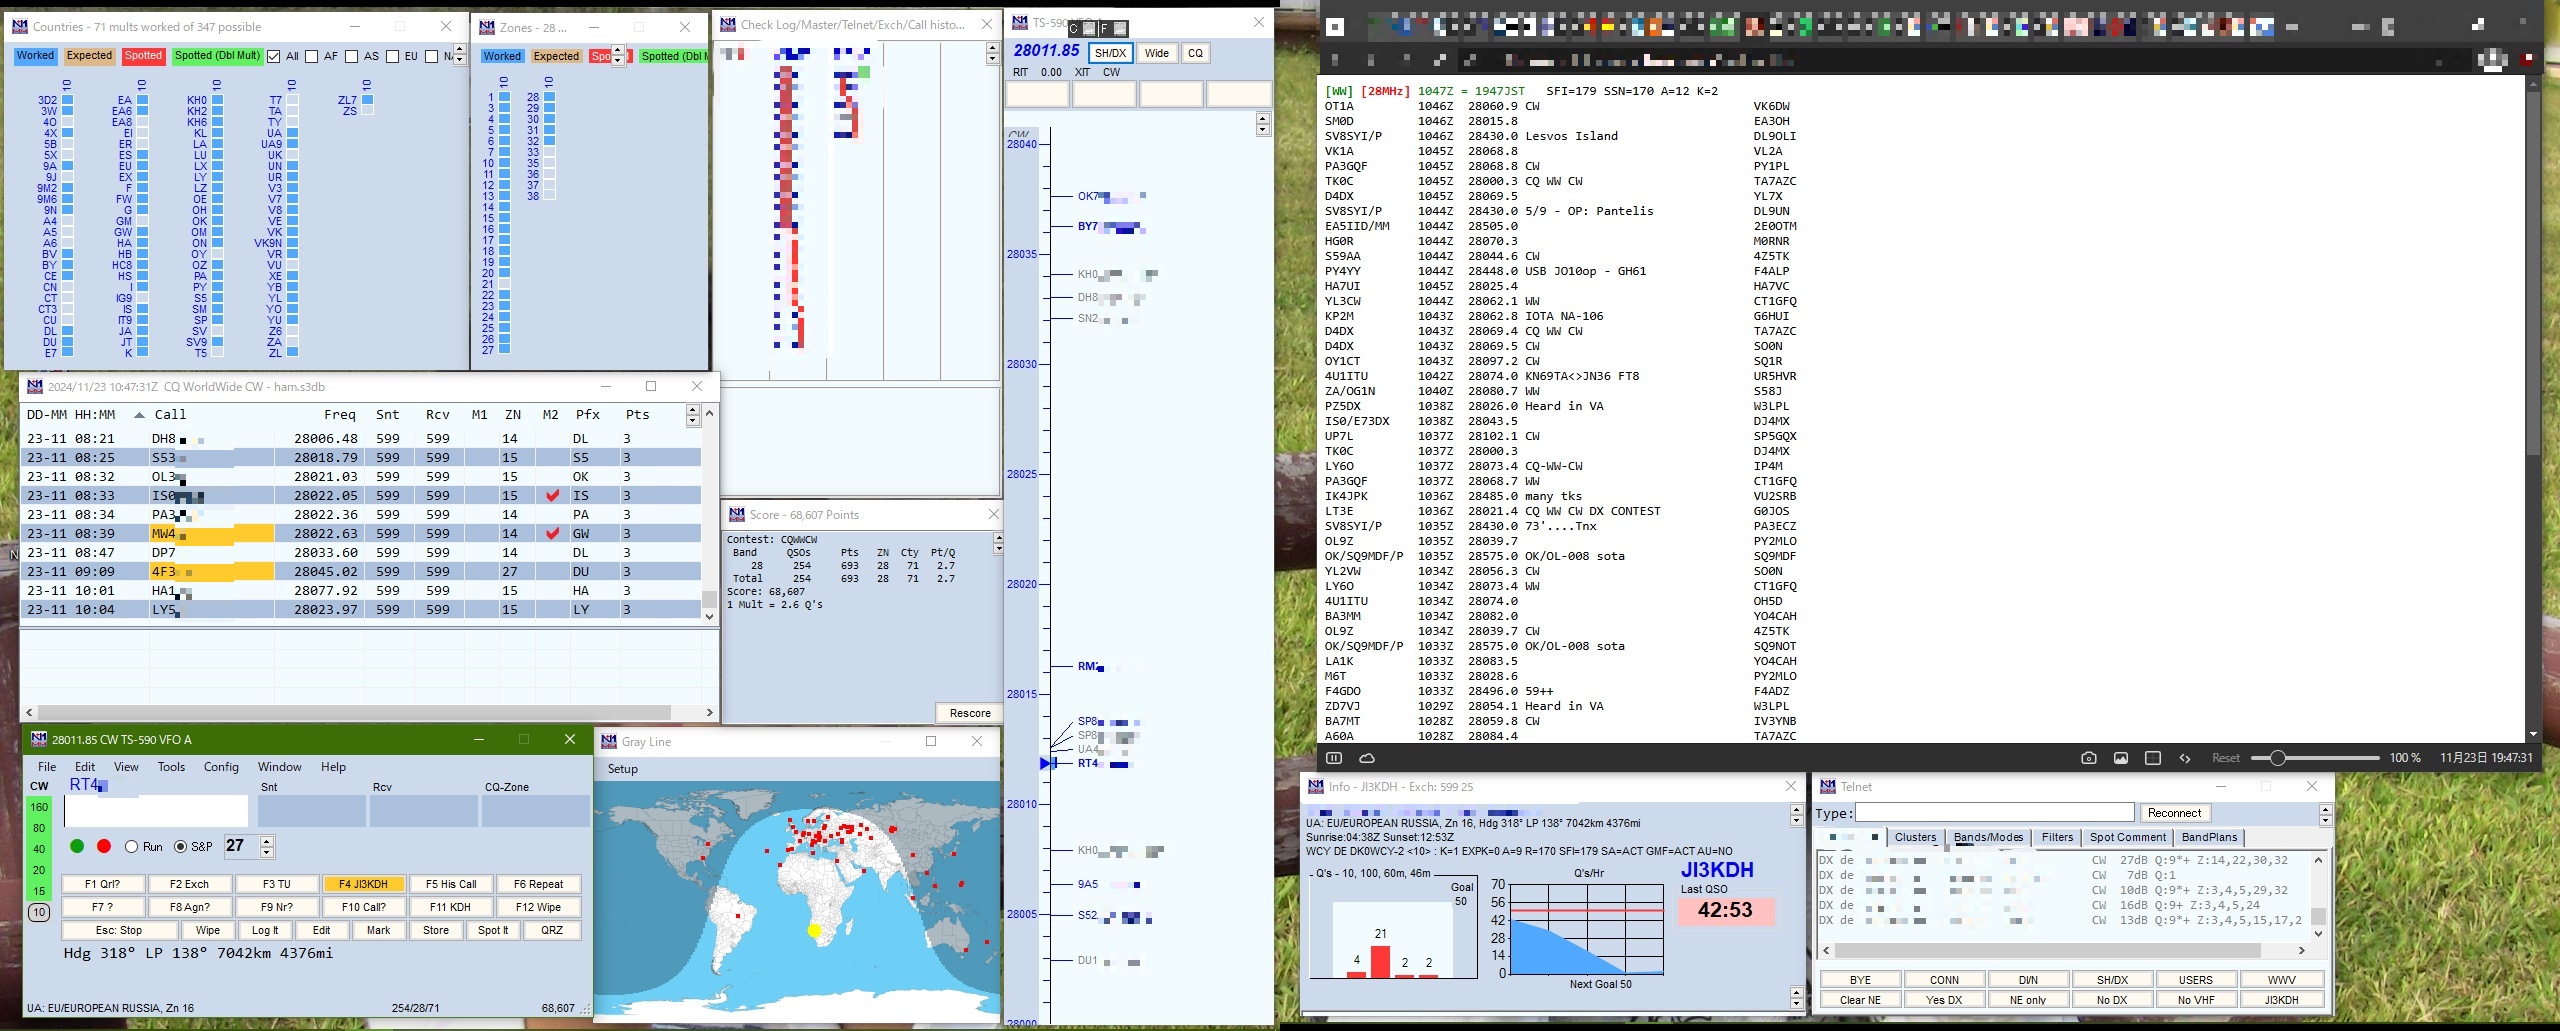Screen dimensions: 2560x1031
Task: Click the F4 JI3KDH function button
Action: point(363,884)
